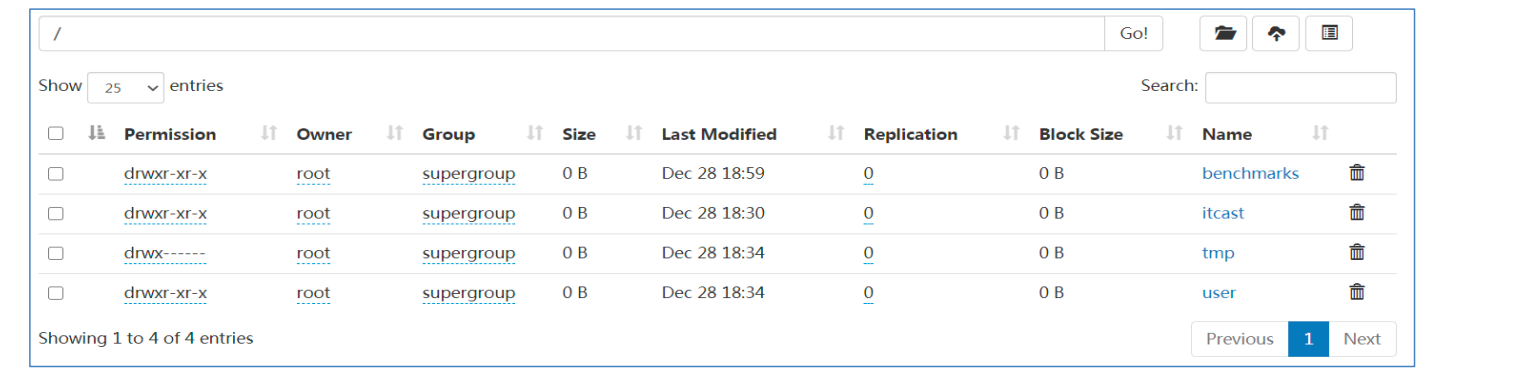Select the tmp row checkbox
1516x376 pixels.
[56, 253]
